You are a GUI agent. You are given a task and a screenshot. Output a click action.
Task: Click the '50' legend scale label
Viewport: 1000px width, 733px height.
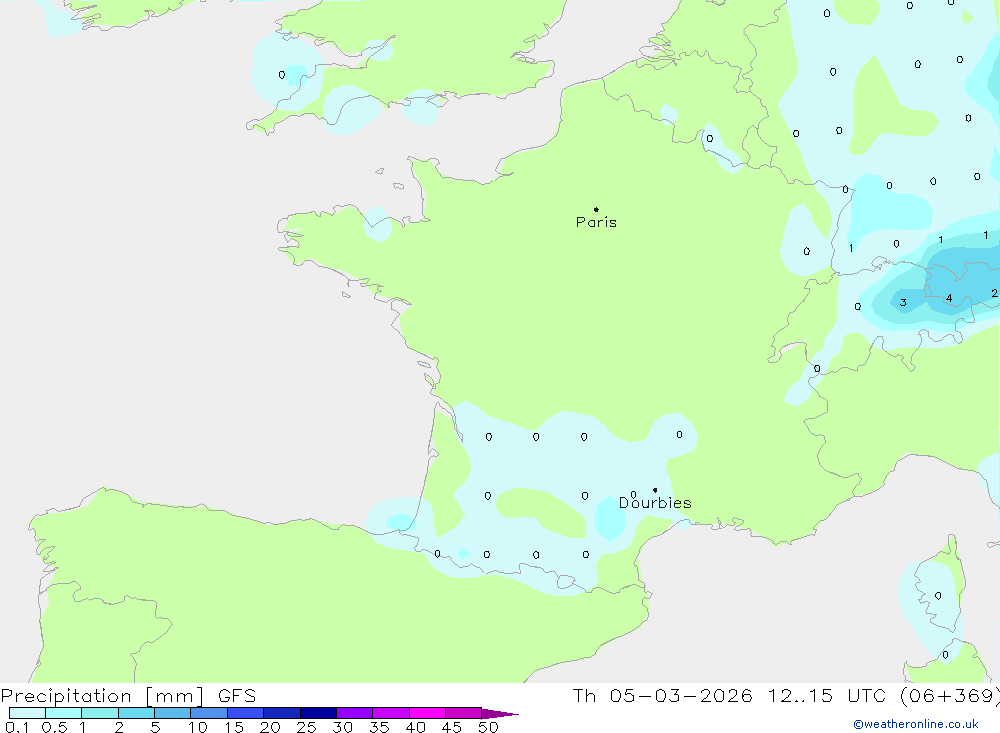(489, 727)
